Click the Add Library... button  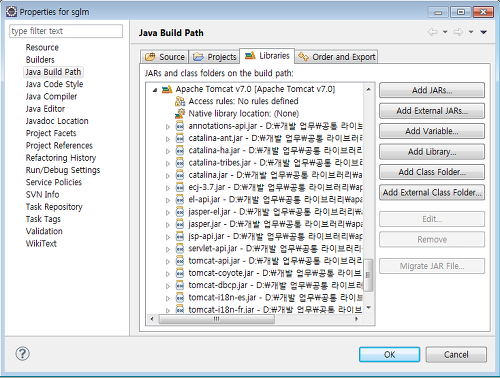[432, 152]
